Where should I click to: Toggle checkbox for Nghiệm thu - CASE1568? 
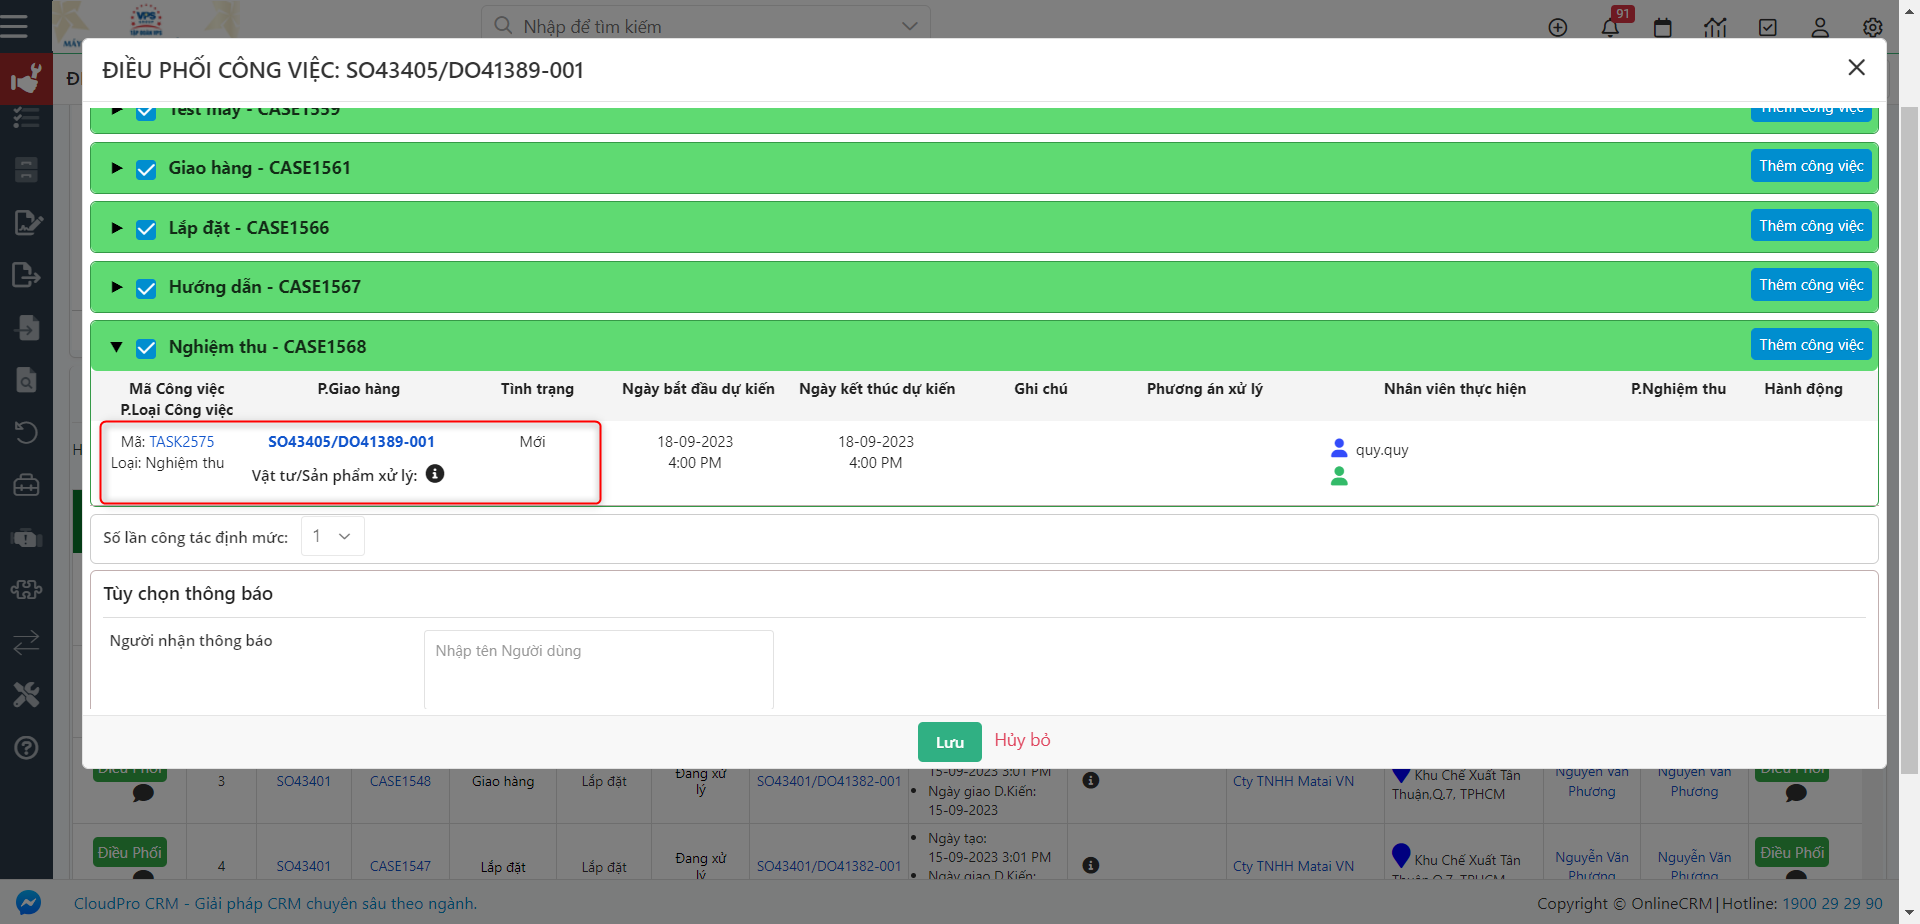coord(146,348)
